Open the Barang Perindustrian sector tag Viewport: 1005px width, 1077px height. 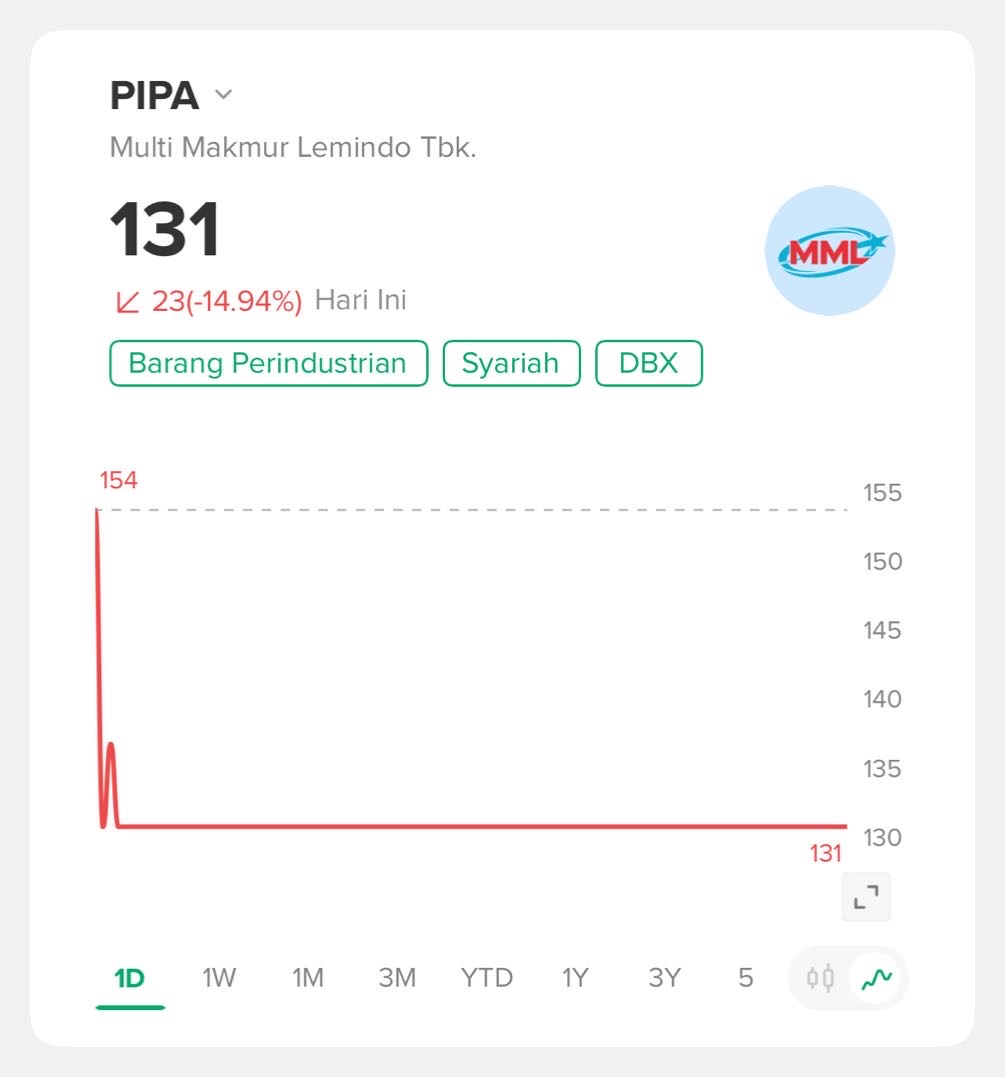point(268,363)
